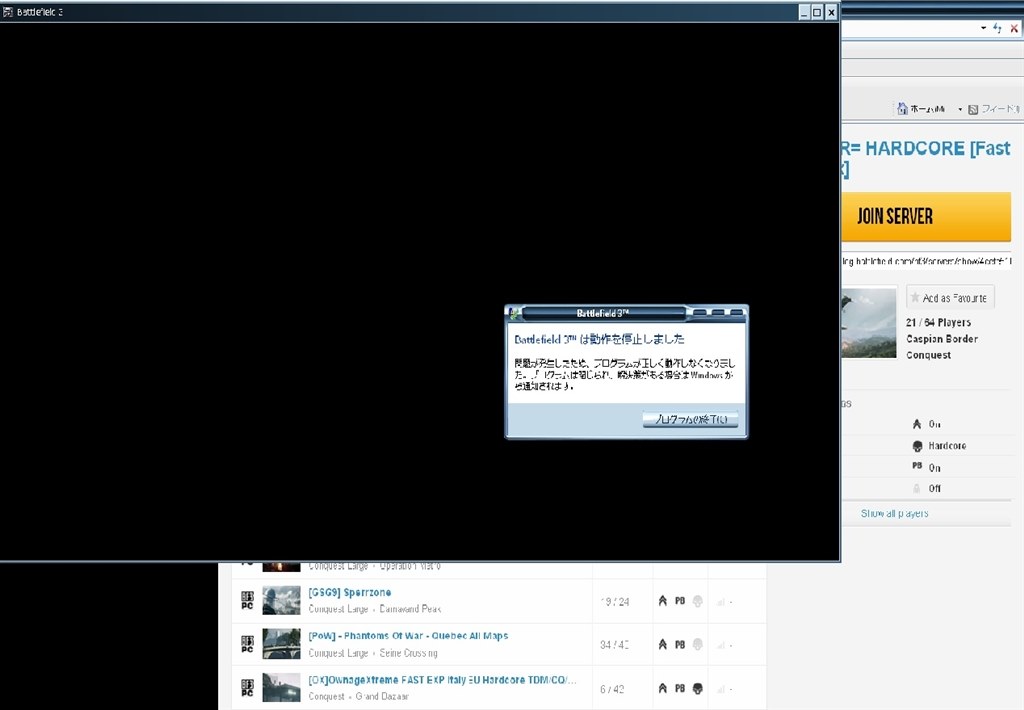
Task: Minimize the Battlefield 3 game window
Action: pos(805,12)
